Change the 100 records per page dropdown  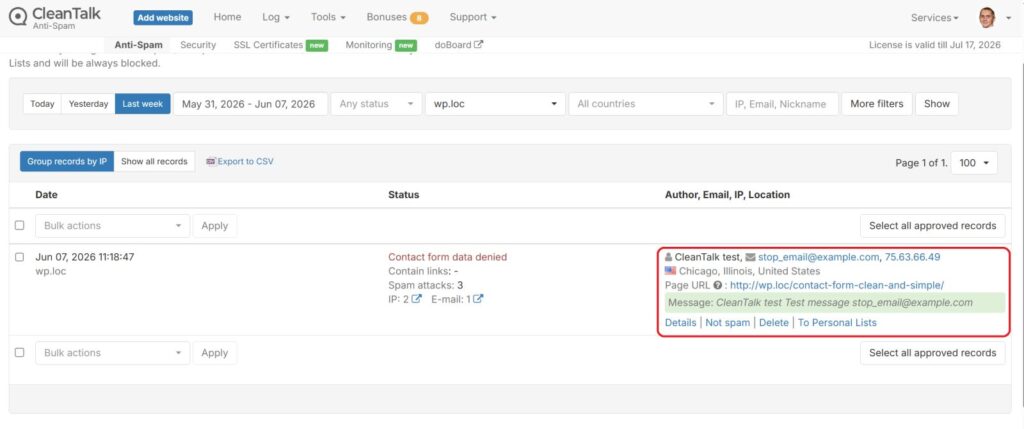coord(974,163)
